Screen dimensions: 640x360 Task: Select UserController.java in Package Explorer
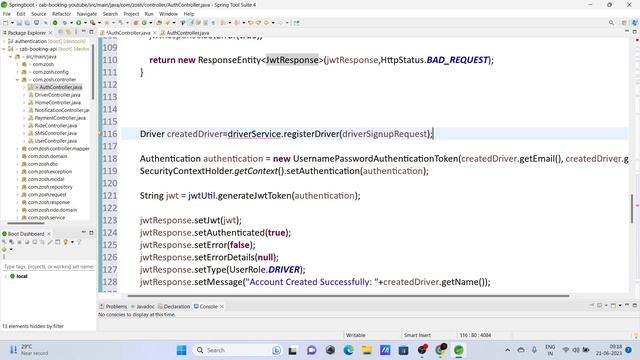56,141
